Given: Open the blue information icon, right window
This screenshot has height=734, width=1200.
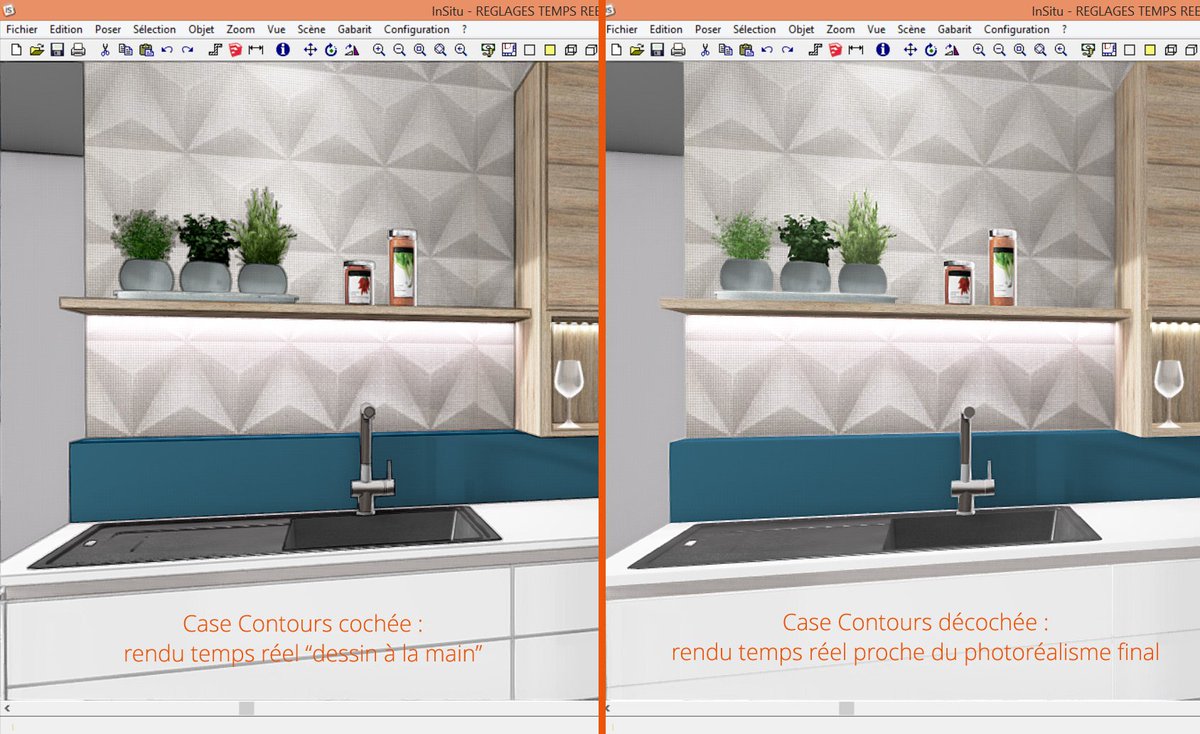Looking at the screenshot, I should pyautogui.click(x=882, y=49).
